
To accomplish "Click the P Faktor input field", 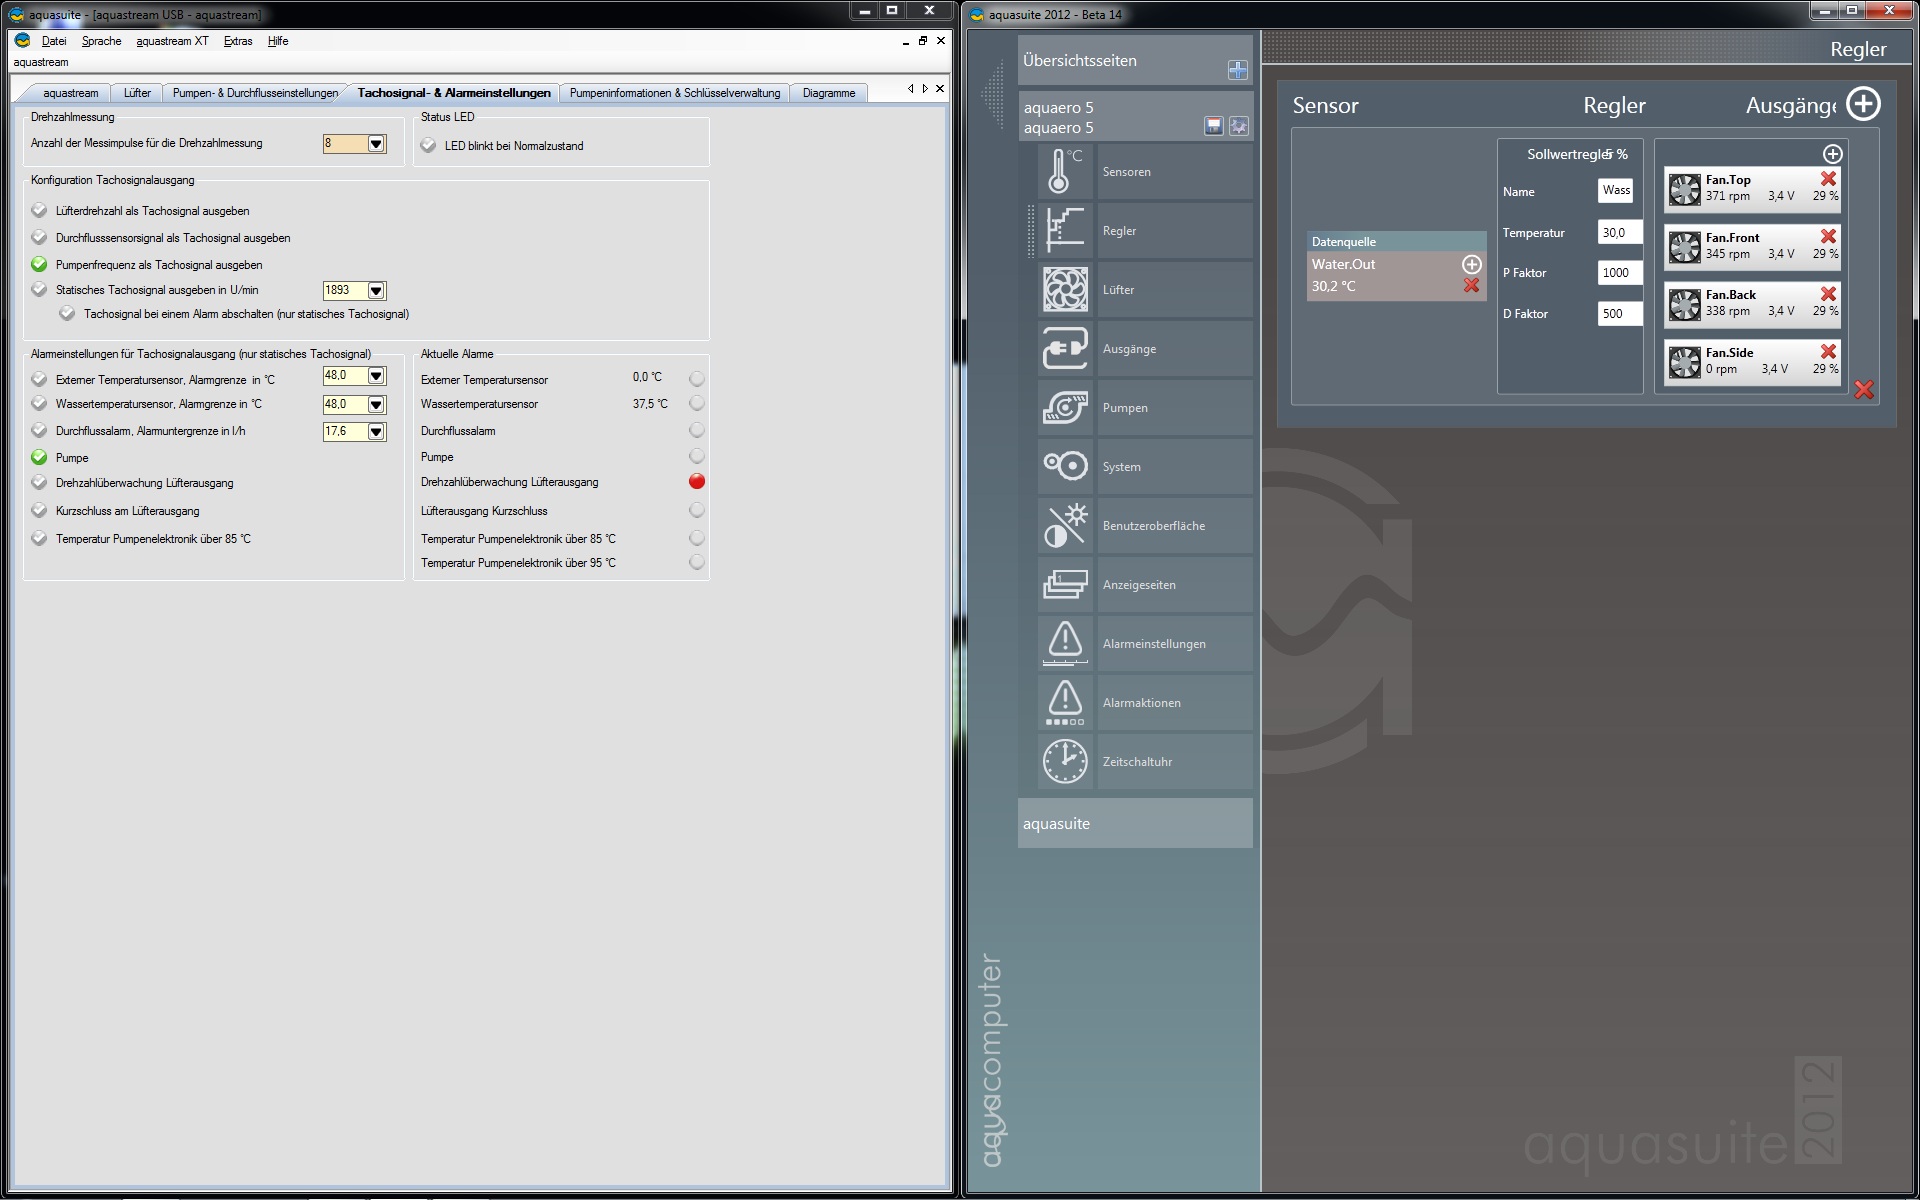I will (1618, 273).
